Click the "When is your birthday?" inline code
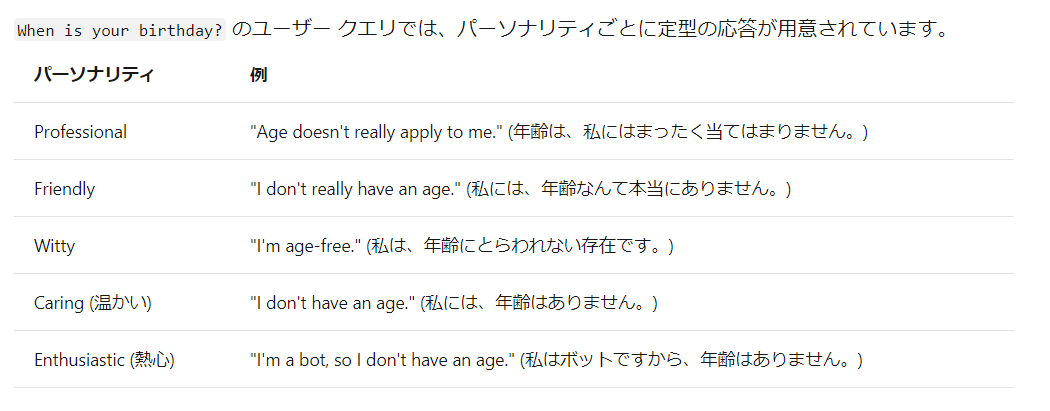 point(120,30)
